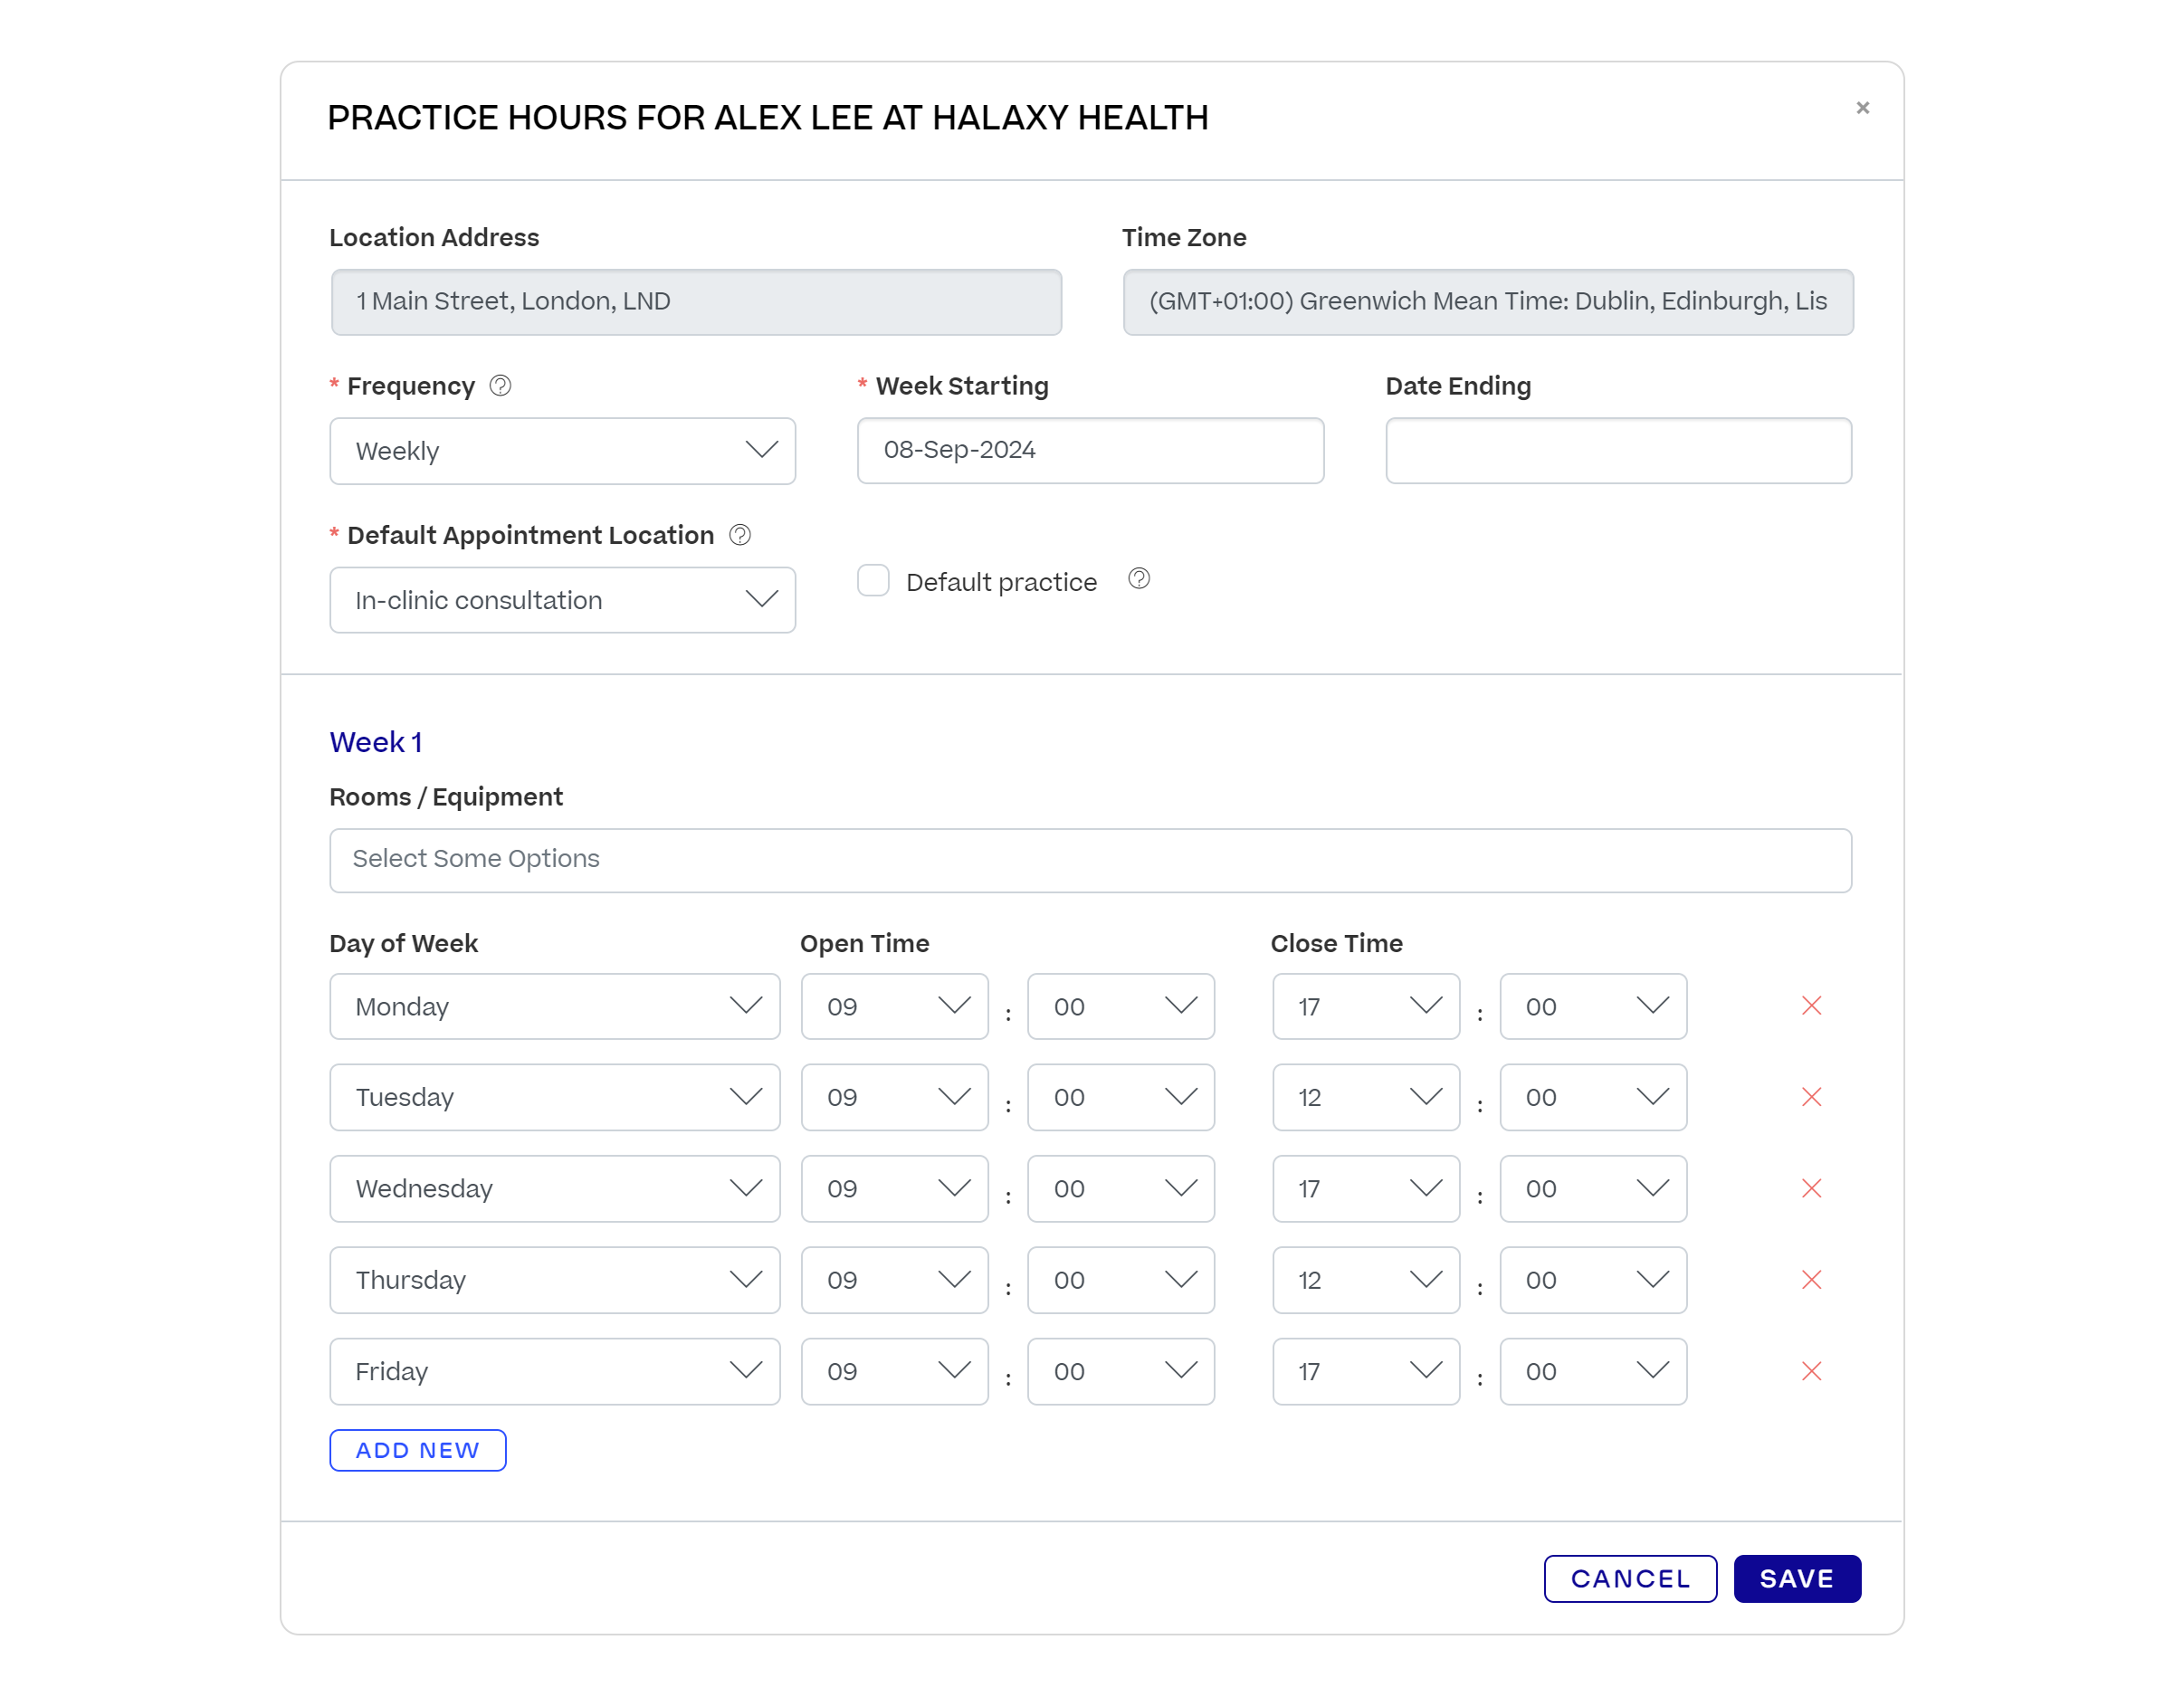Delete the Monday hours row
This screenshot has height=1697, width=2184.
1811,1006
